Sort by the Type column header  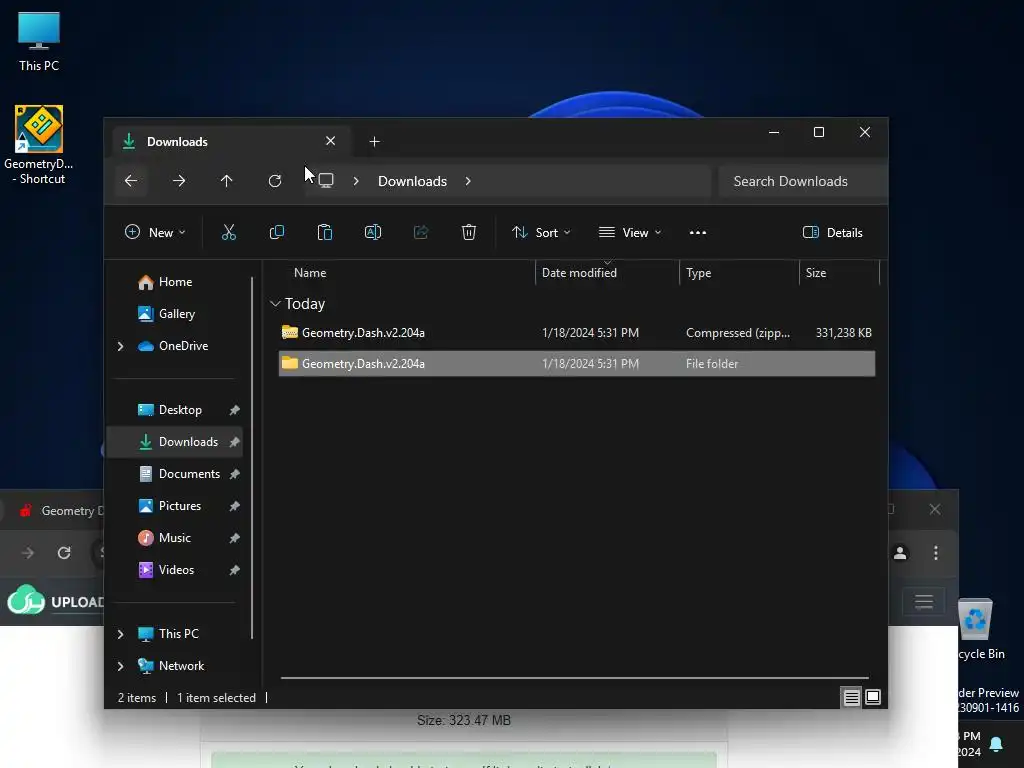pos(698,273)
